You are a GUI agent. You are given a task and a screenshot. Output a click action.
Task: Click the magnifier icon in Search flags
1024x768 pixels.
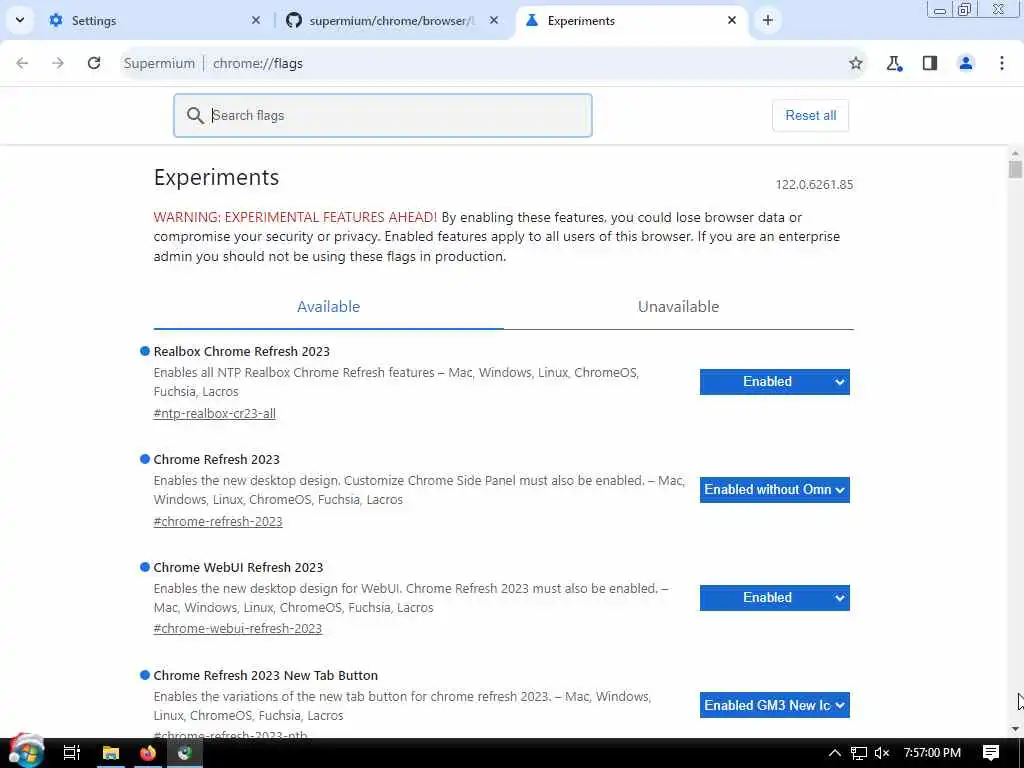(x=195, y=116)
